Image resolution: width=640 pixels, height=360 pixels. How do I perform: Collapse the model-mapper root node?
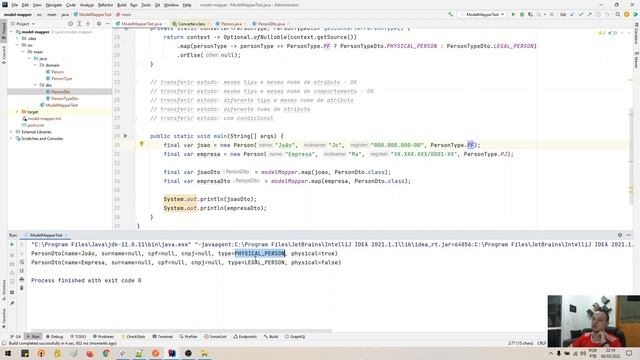coord(12,32)
